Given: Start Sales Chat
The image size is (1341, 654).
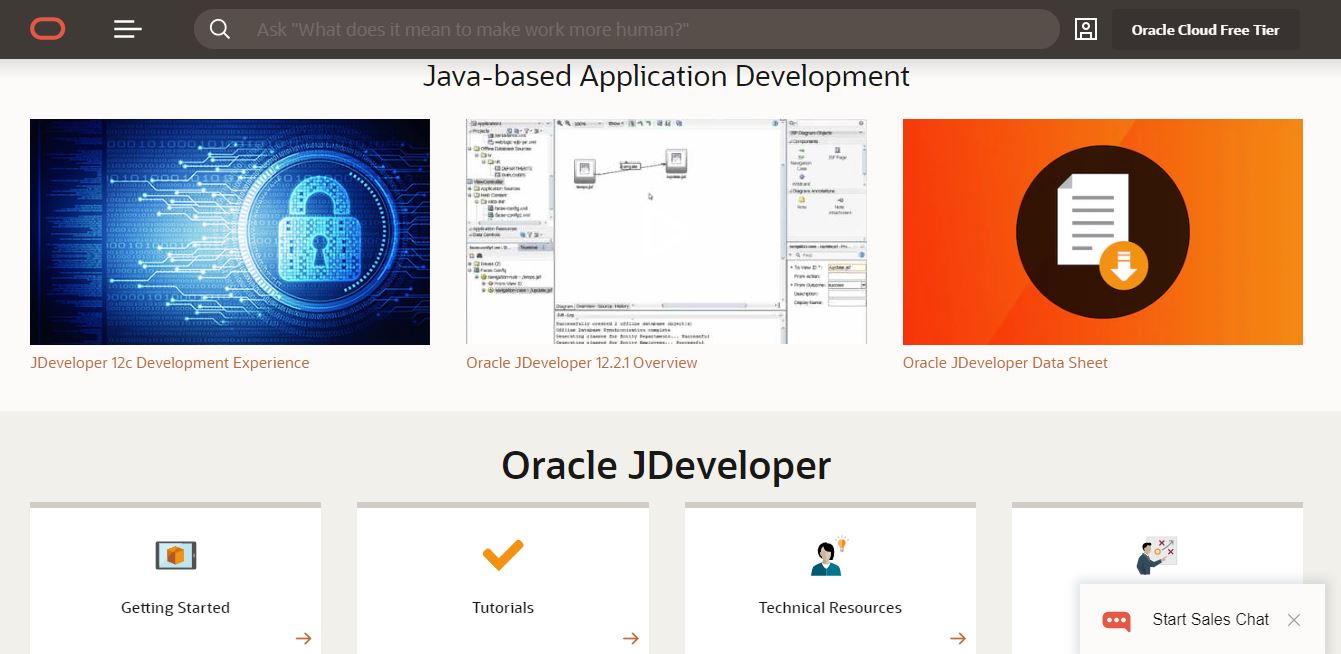Looking at the screenshot, I should [1210, 620].
